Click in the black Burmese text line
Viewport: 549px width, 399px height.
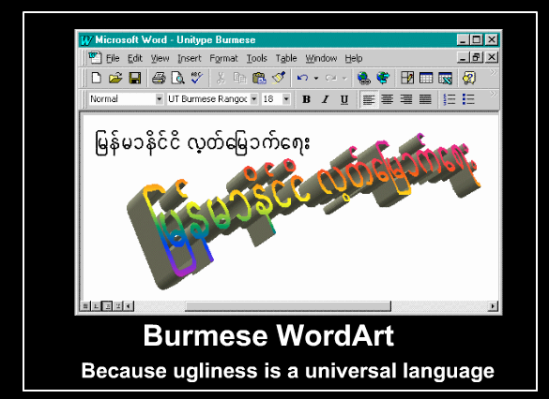pyautogui.click(x=202, y=144)
